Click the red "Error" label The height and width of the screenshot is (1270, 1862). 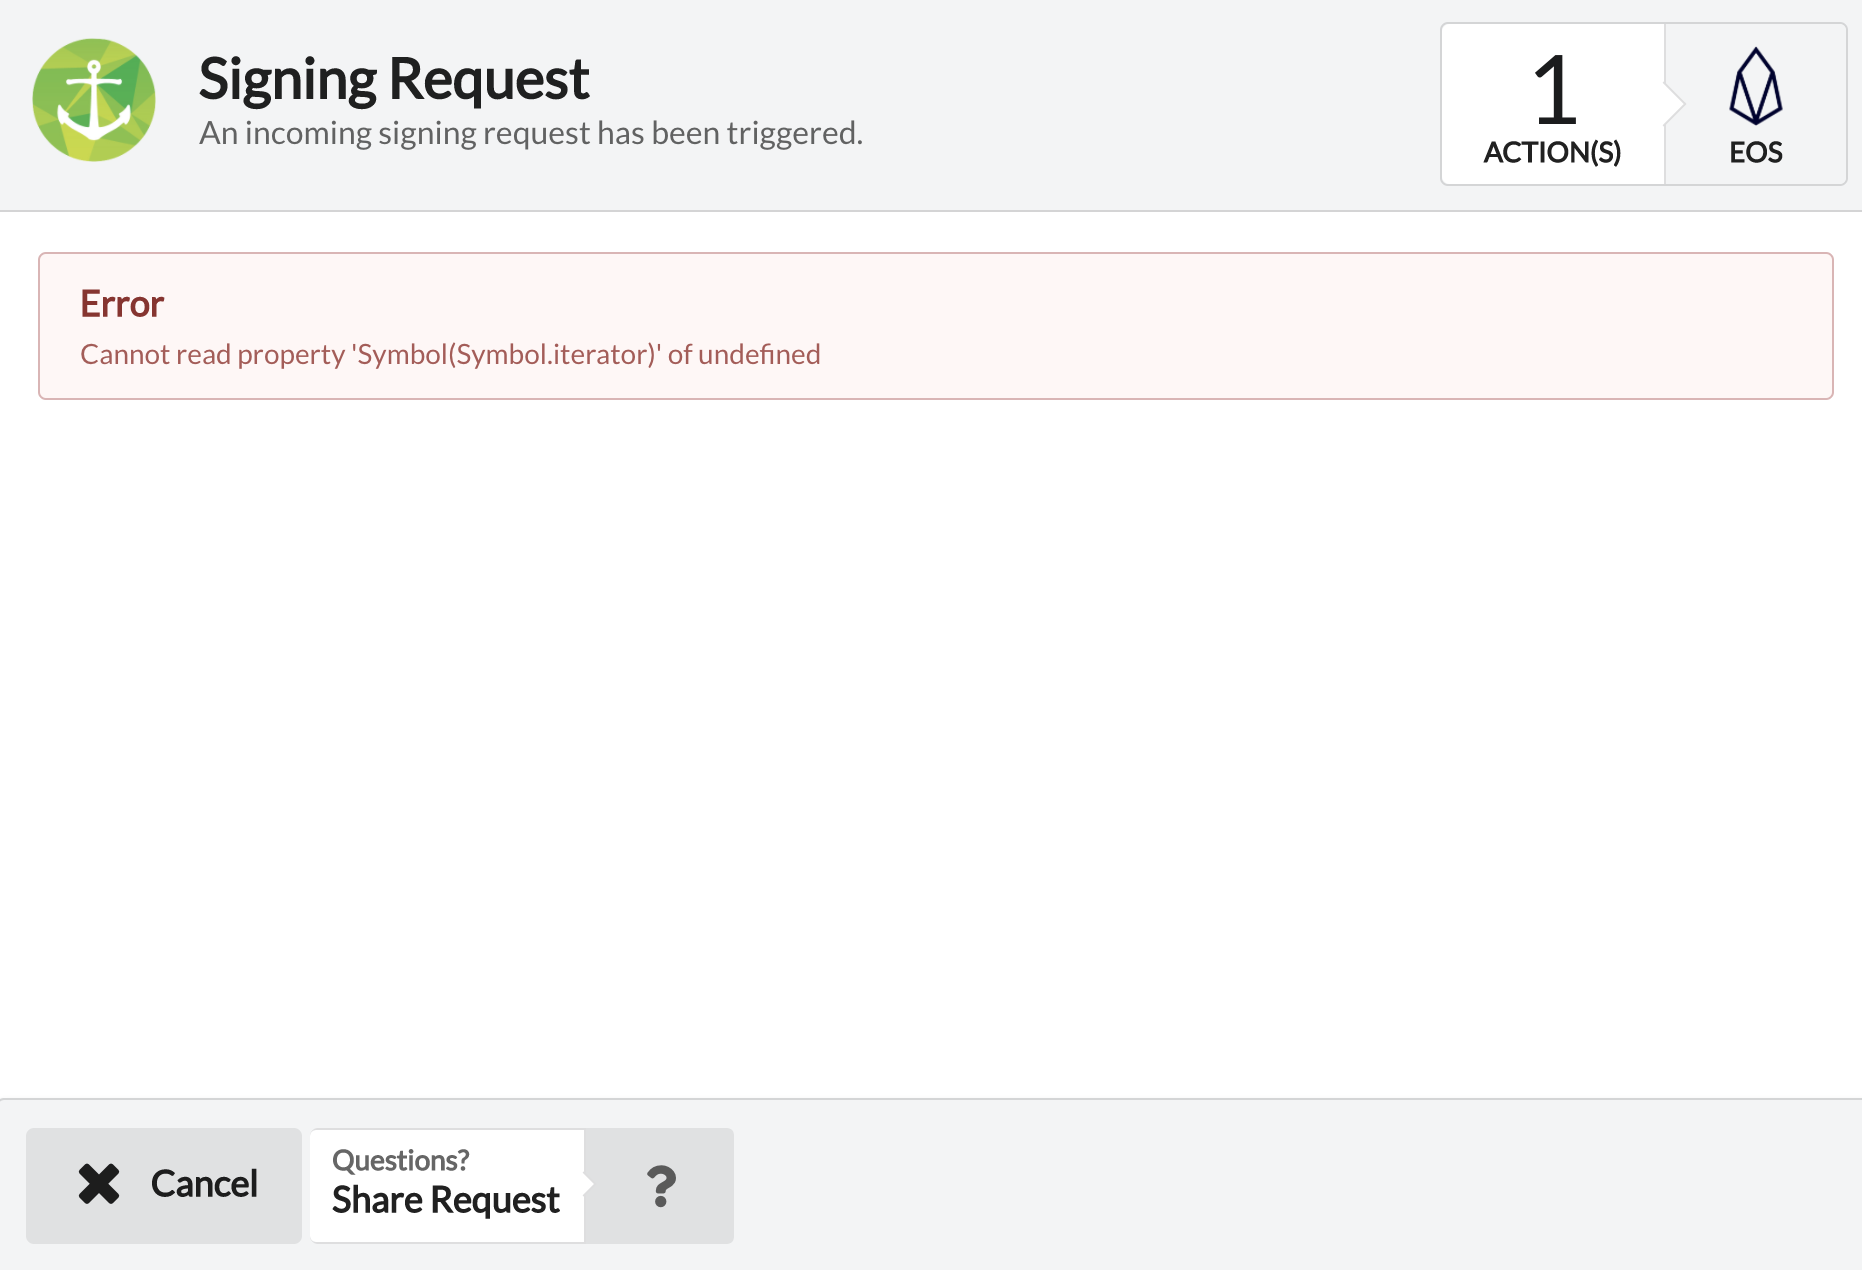(121, 303)
